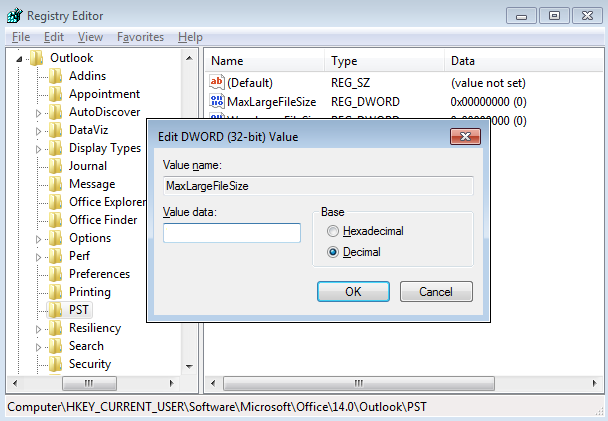Click values pane scroll right arrow
Viewport: 608px width, 421px height.
[x=594, y=383]
